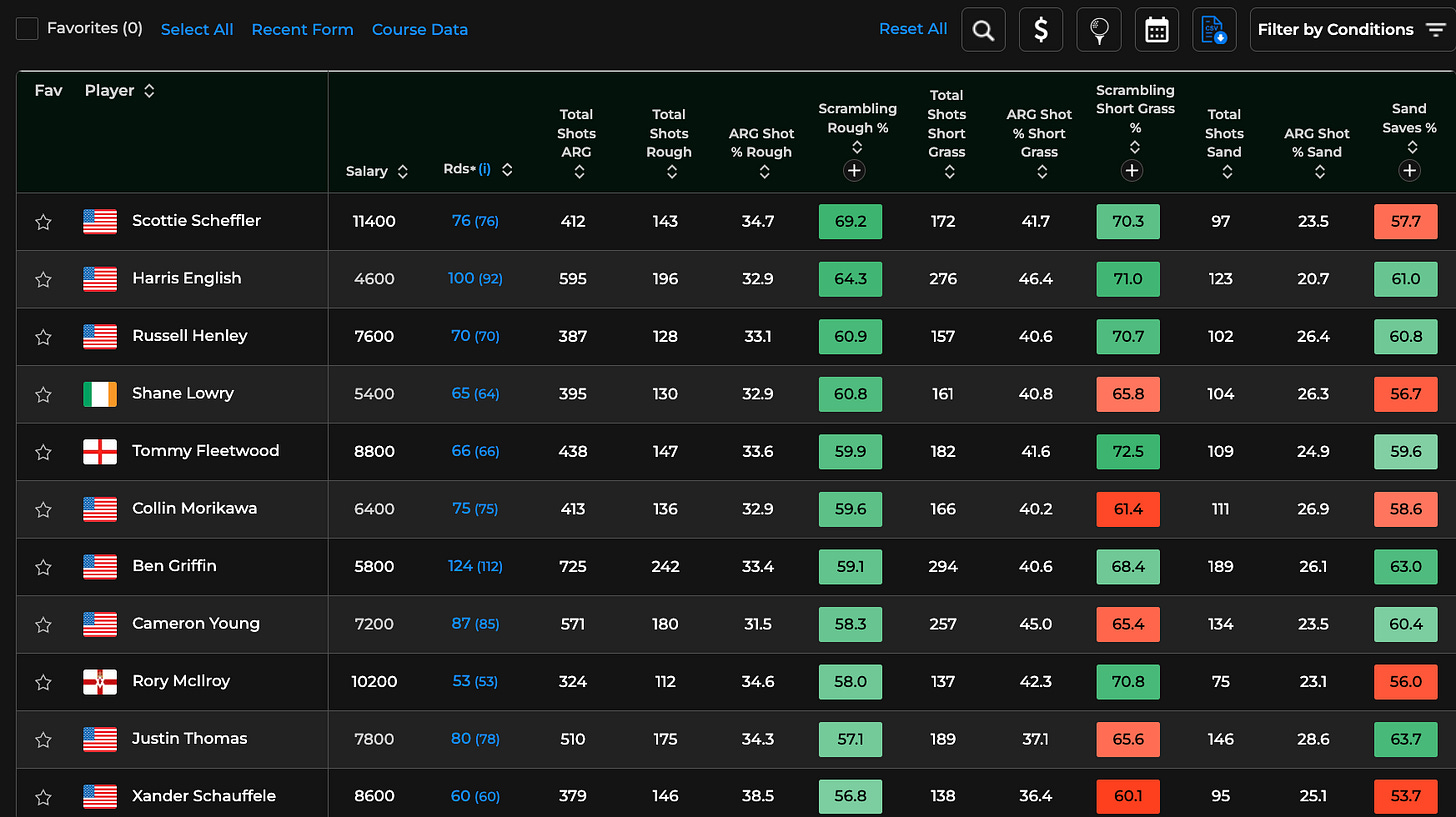Favorite Ben Griffin with the star
1456x817 pixels.
43,567
